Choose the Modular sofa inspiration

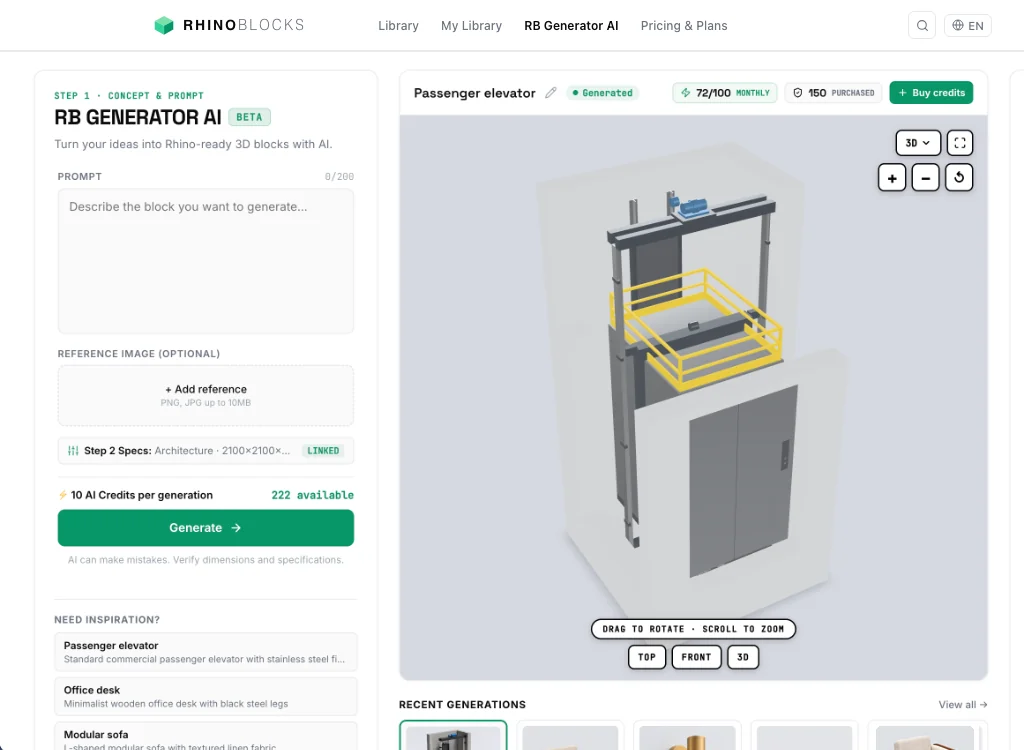click(x=206, y=736)
